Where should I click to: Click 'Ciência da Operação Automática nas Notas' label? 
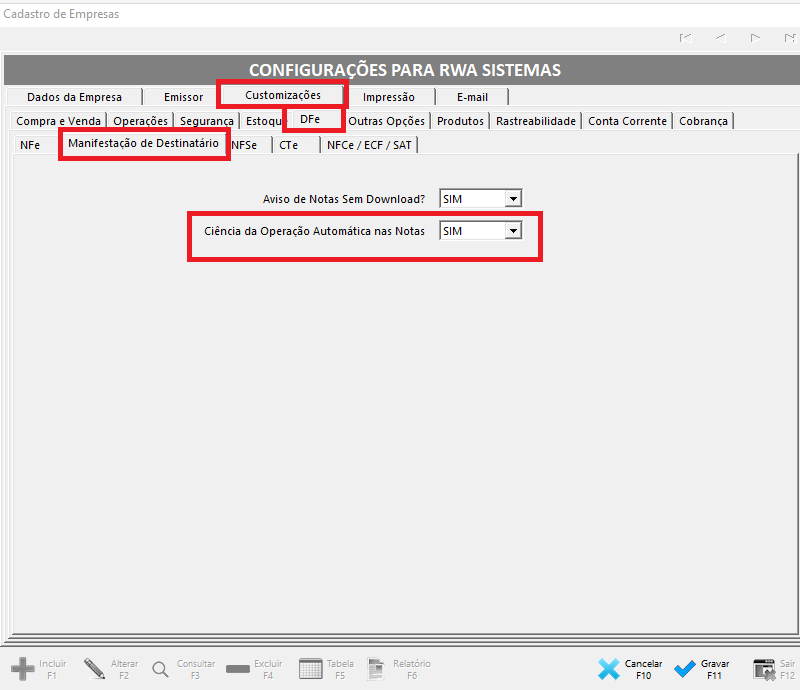click(314, 231)
